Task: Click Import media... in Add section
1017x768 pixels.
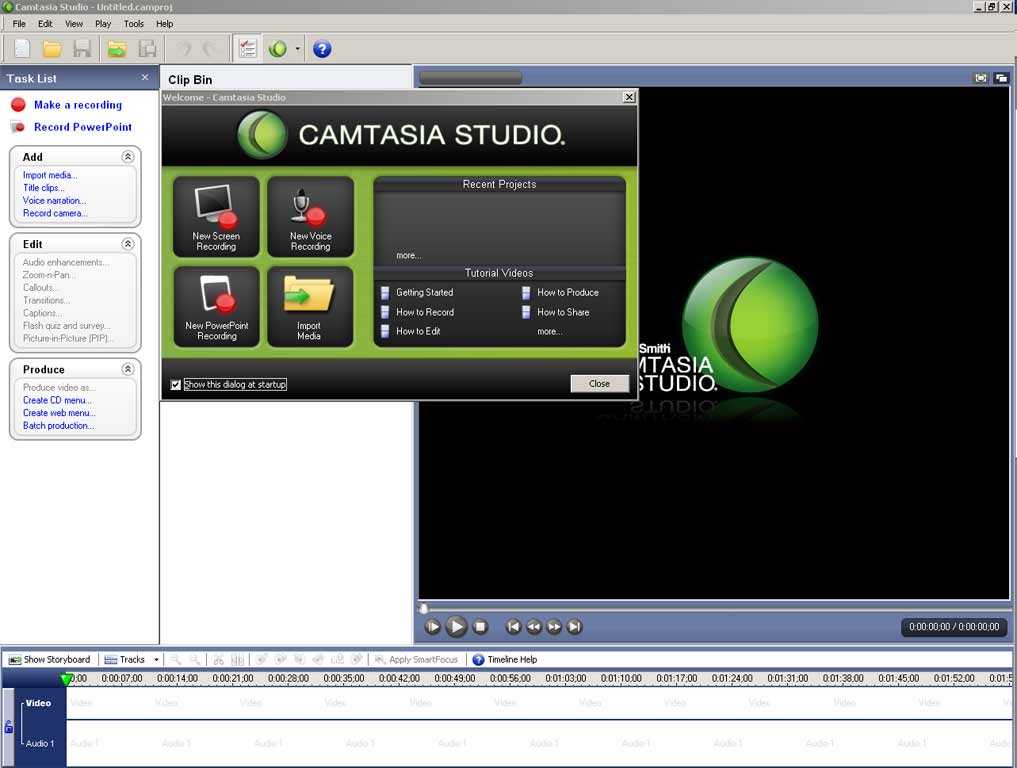Action: point(50,175)
